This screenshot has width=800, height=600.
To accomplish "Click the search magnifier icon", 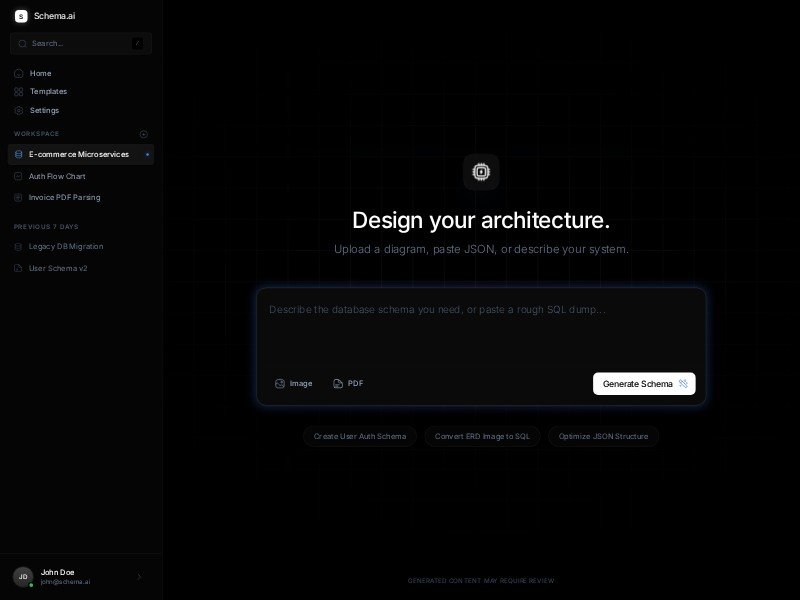I will click(x=22, y=43).
